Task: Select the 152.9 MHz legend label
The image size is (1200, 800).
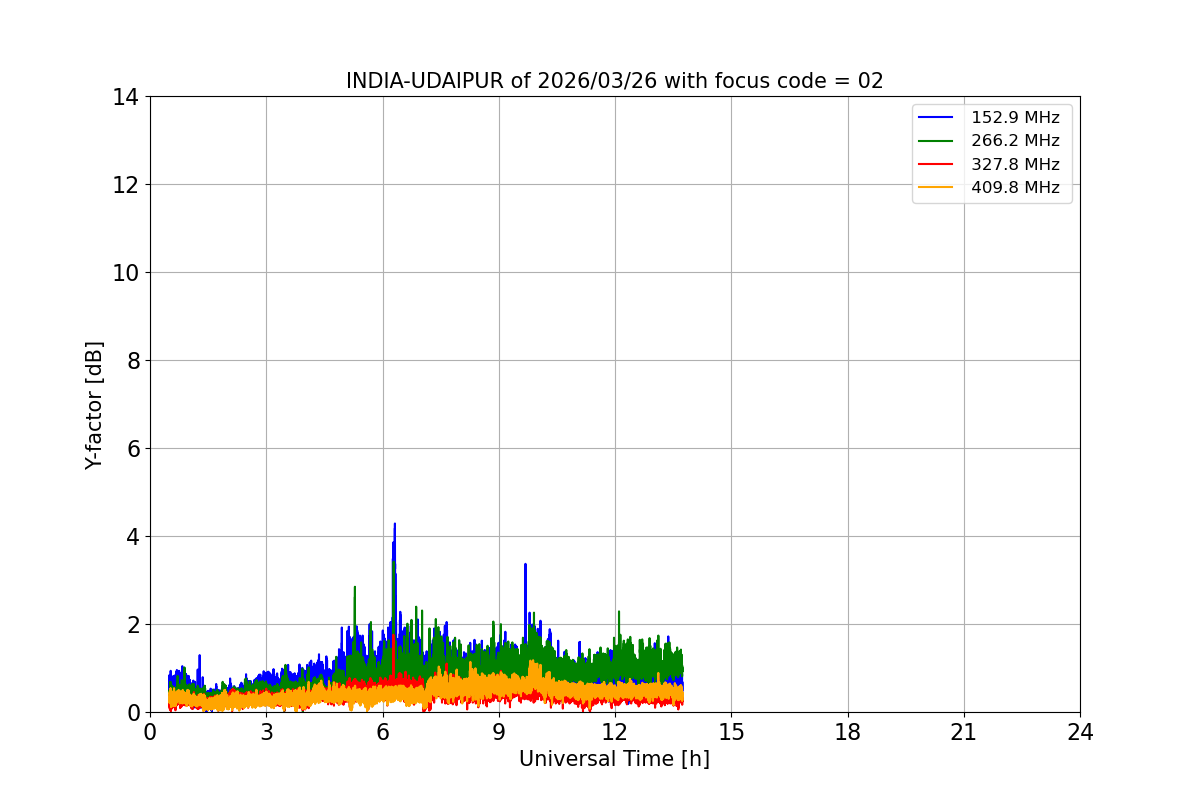Action: point(1015,118)
